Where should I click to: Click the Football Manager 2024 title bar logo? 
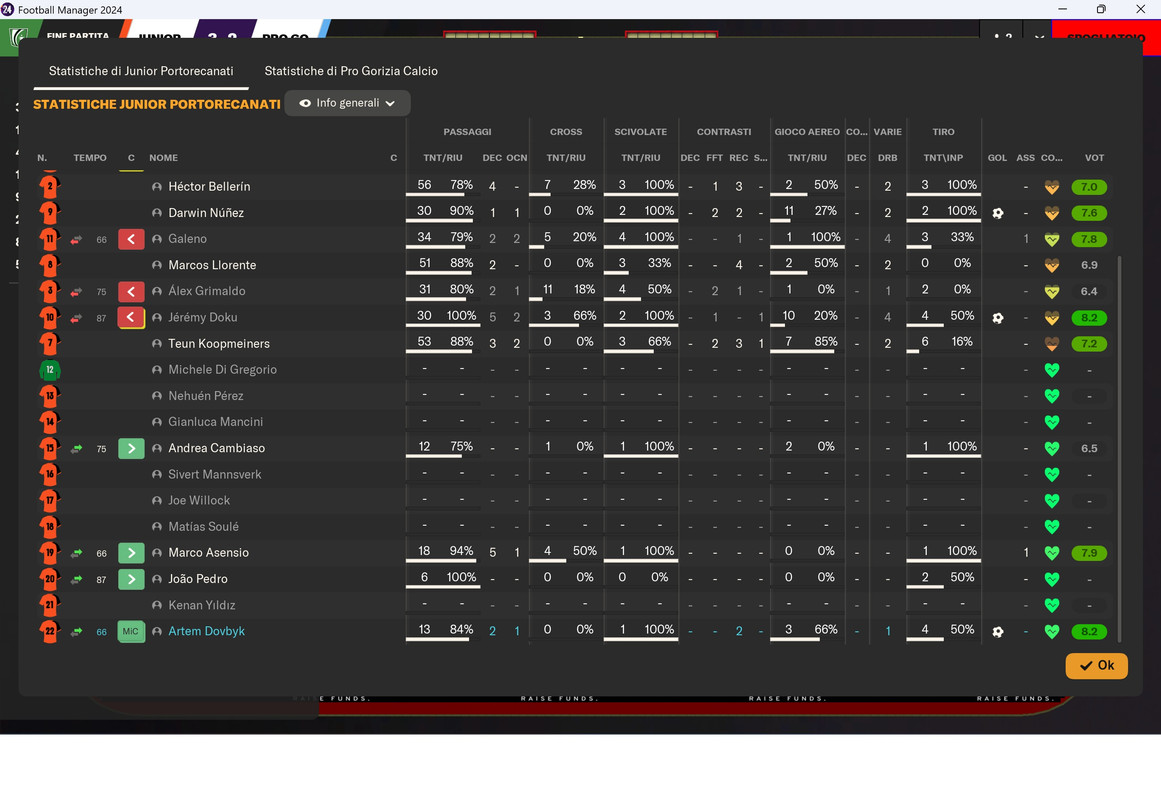(x=8, y=9)
